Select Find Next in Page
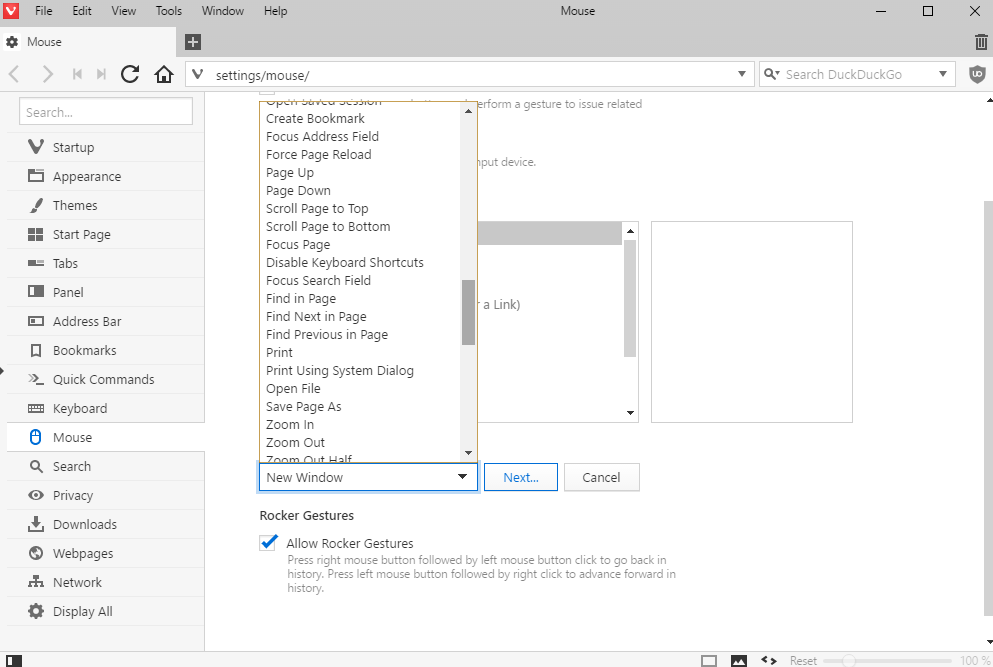The image size is (993, 667). coord(360,316)
